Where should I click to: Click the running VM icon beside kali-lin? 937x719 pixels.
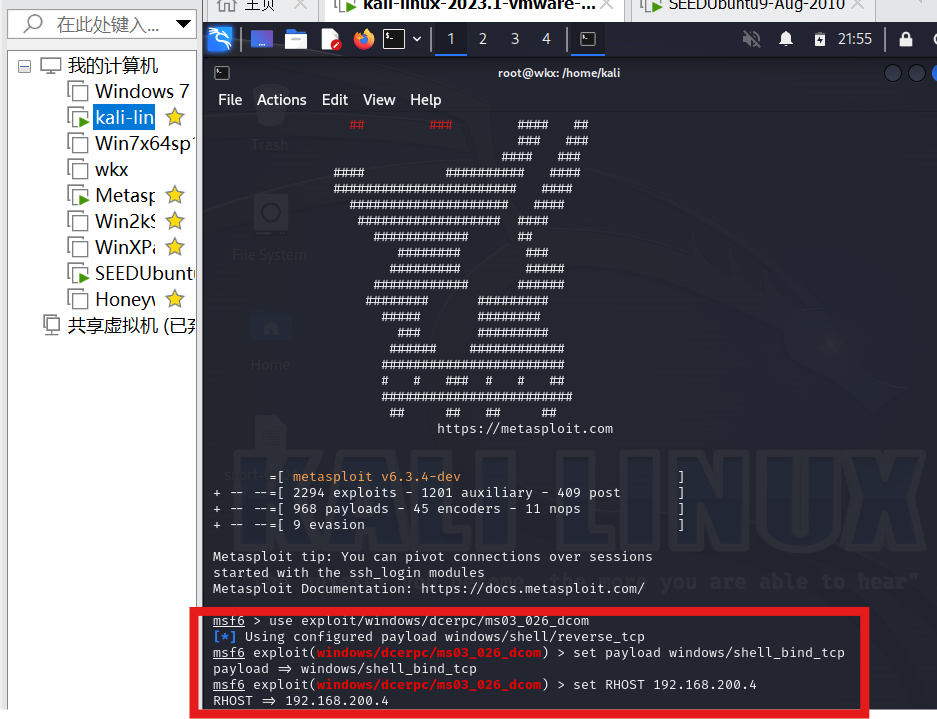tap(78, 118)
